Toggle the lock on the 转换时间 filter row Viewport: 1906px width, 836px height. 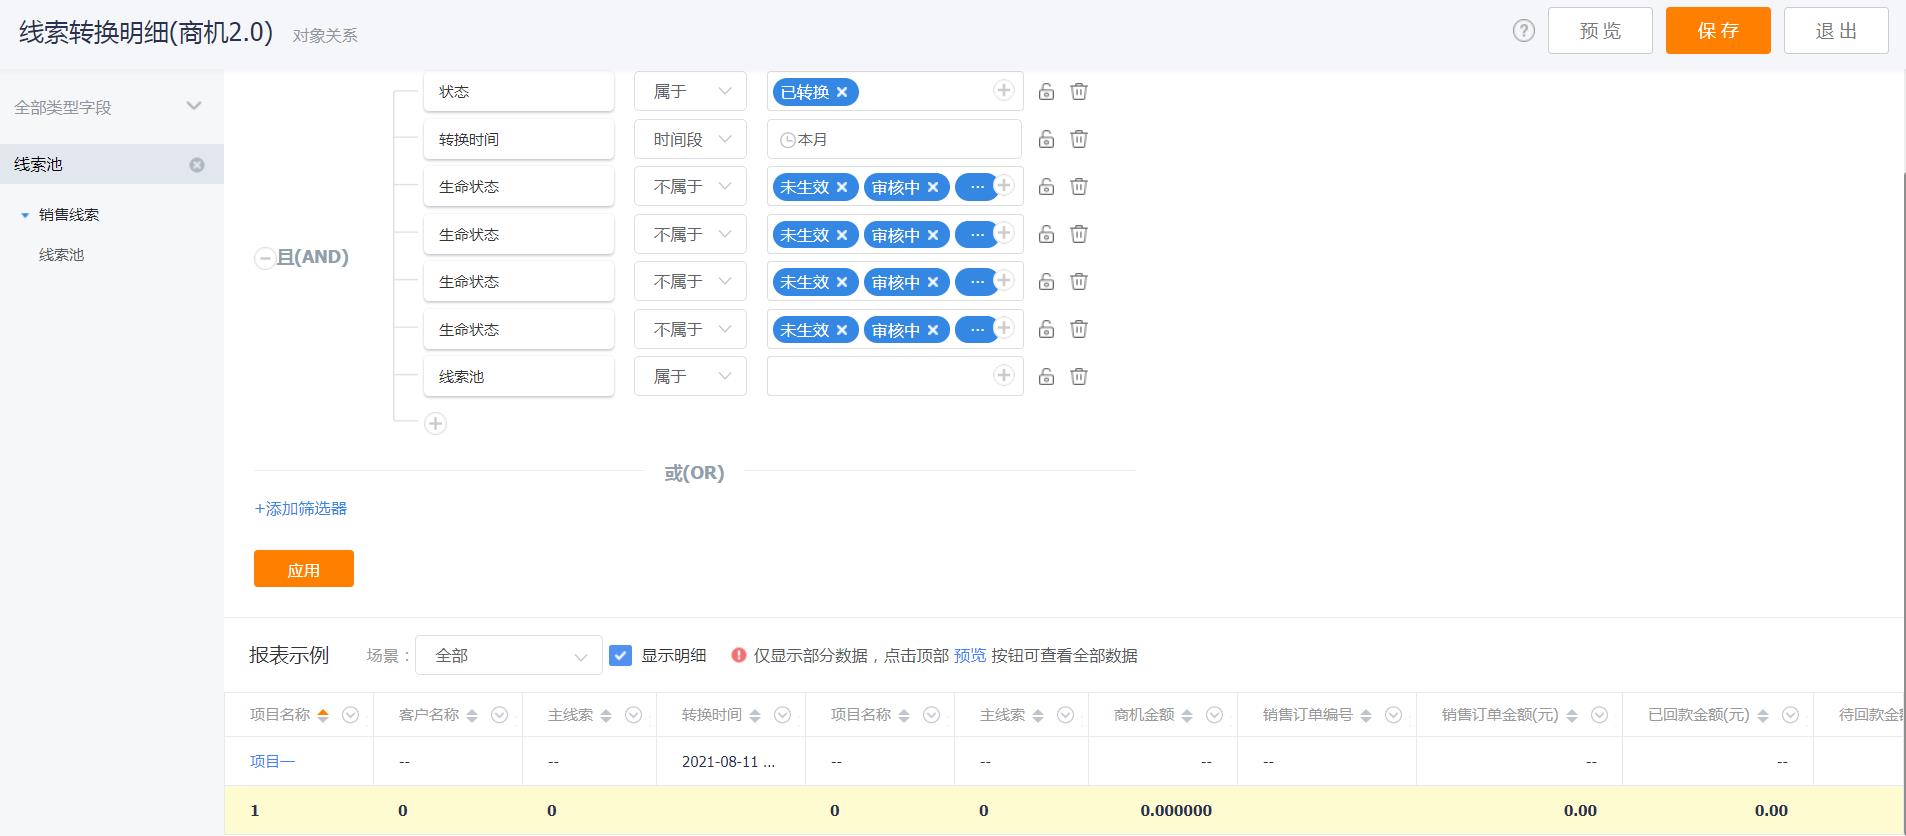tap(1046, 139)
